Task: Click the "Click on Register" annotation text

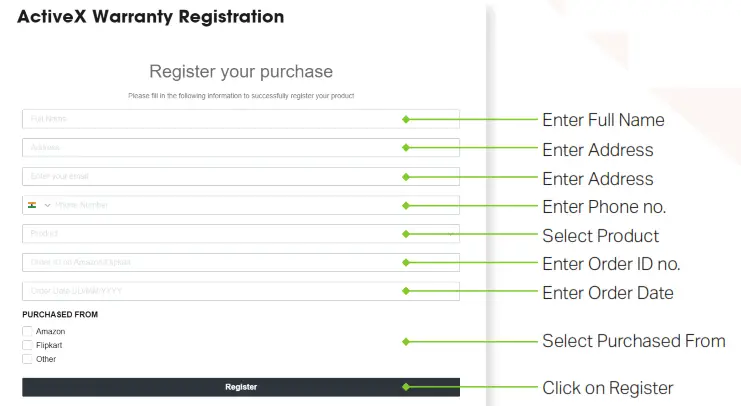Action: coord(607,388)
